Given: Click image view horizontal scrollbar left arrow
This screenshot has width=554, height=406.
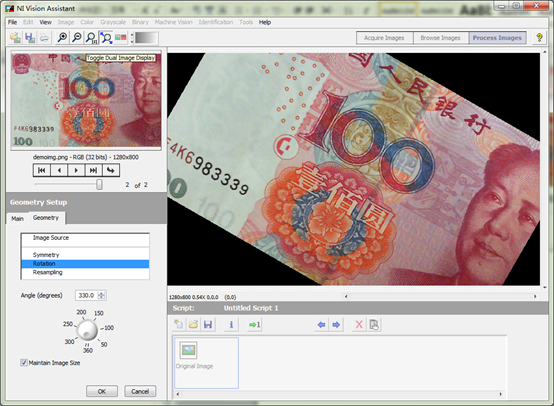Looking at the screenshot, I should pos(346,296).
